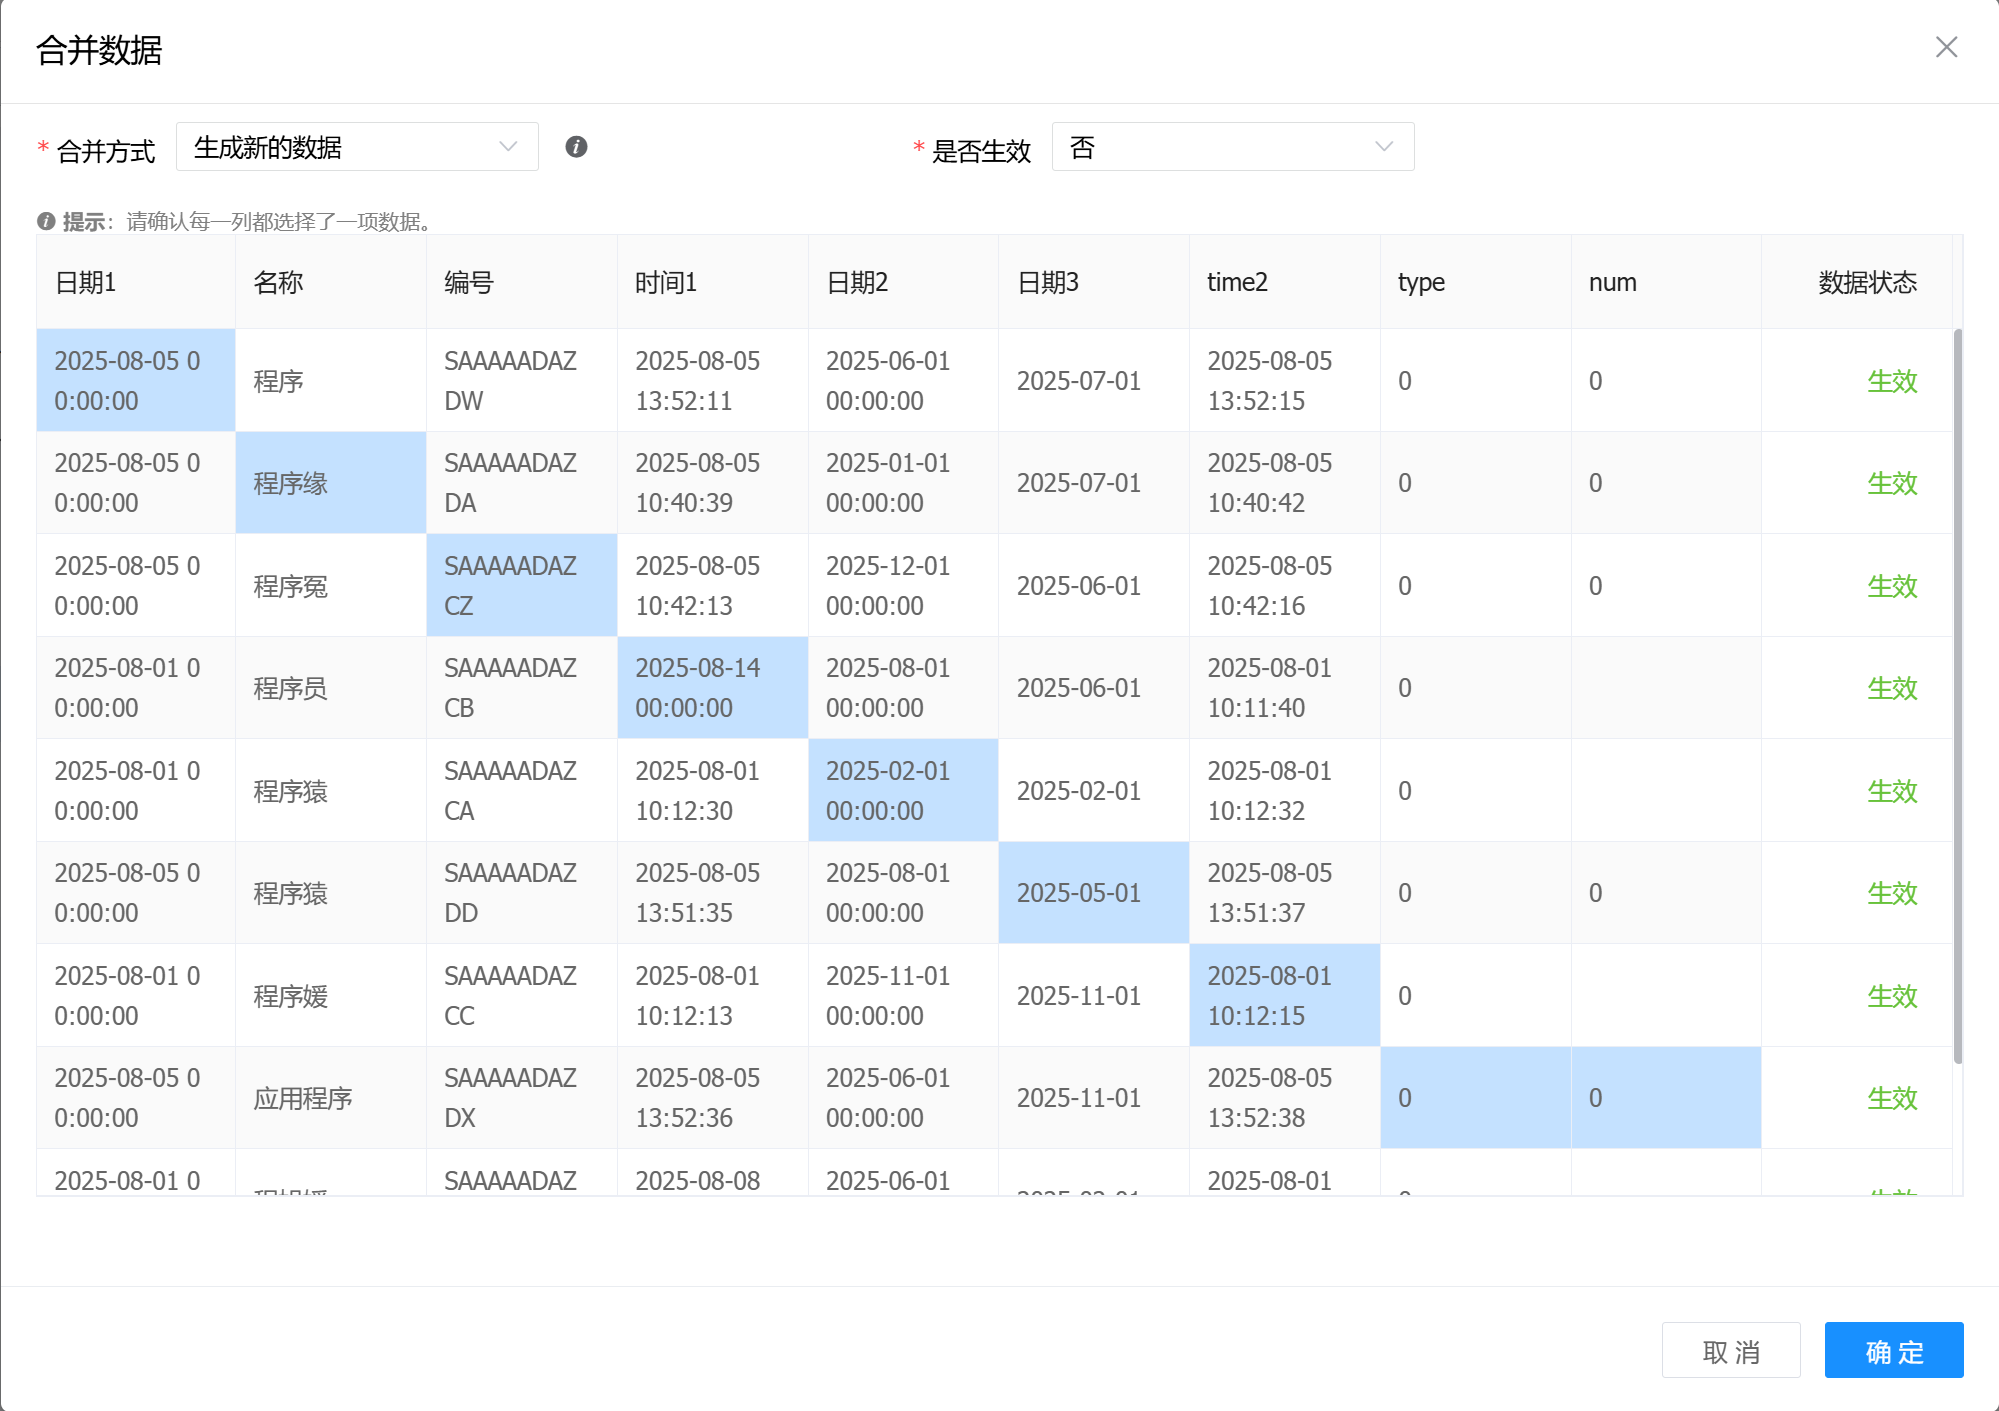1999x1411 pixels.
Task: Click the 数据状态 column header
Action: [1866, 283]
